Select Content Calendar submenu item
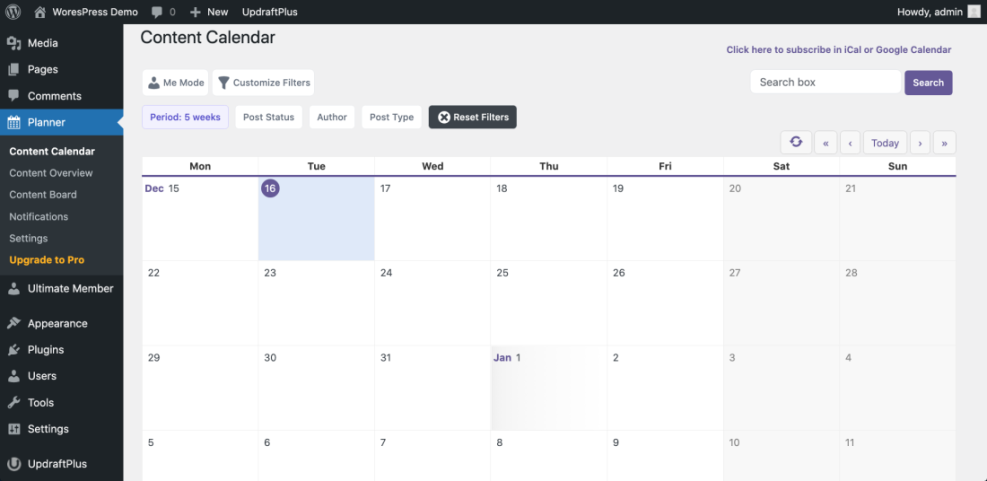The image size is (987, 481). [x=52, y=151]
